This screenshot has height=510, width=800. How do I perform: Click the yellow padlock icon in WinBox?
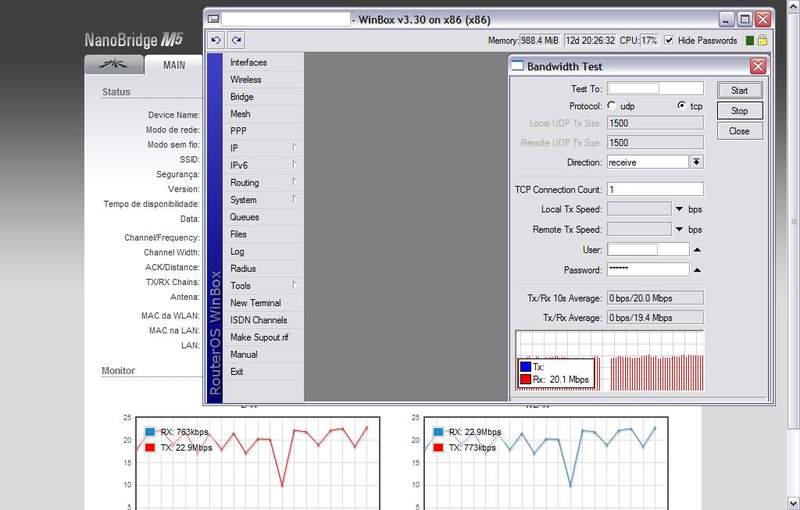[x=762, y=40]
